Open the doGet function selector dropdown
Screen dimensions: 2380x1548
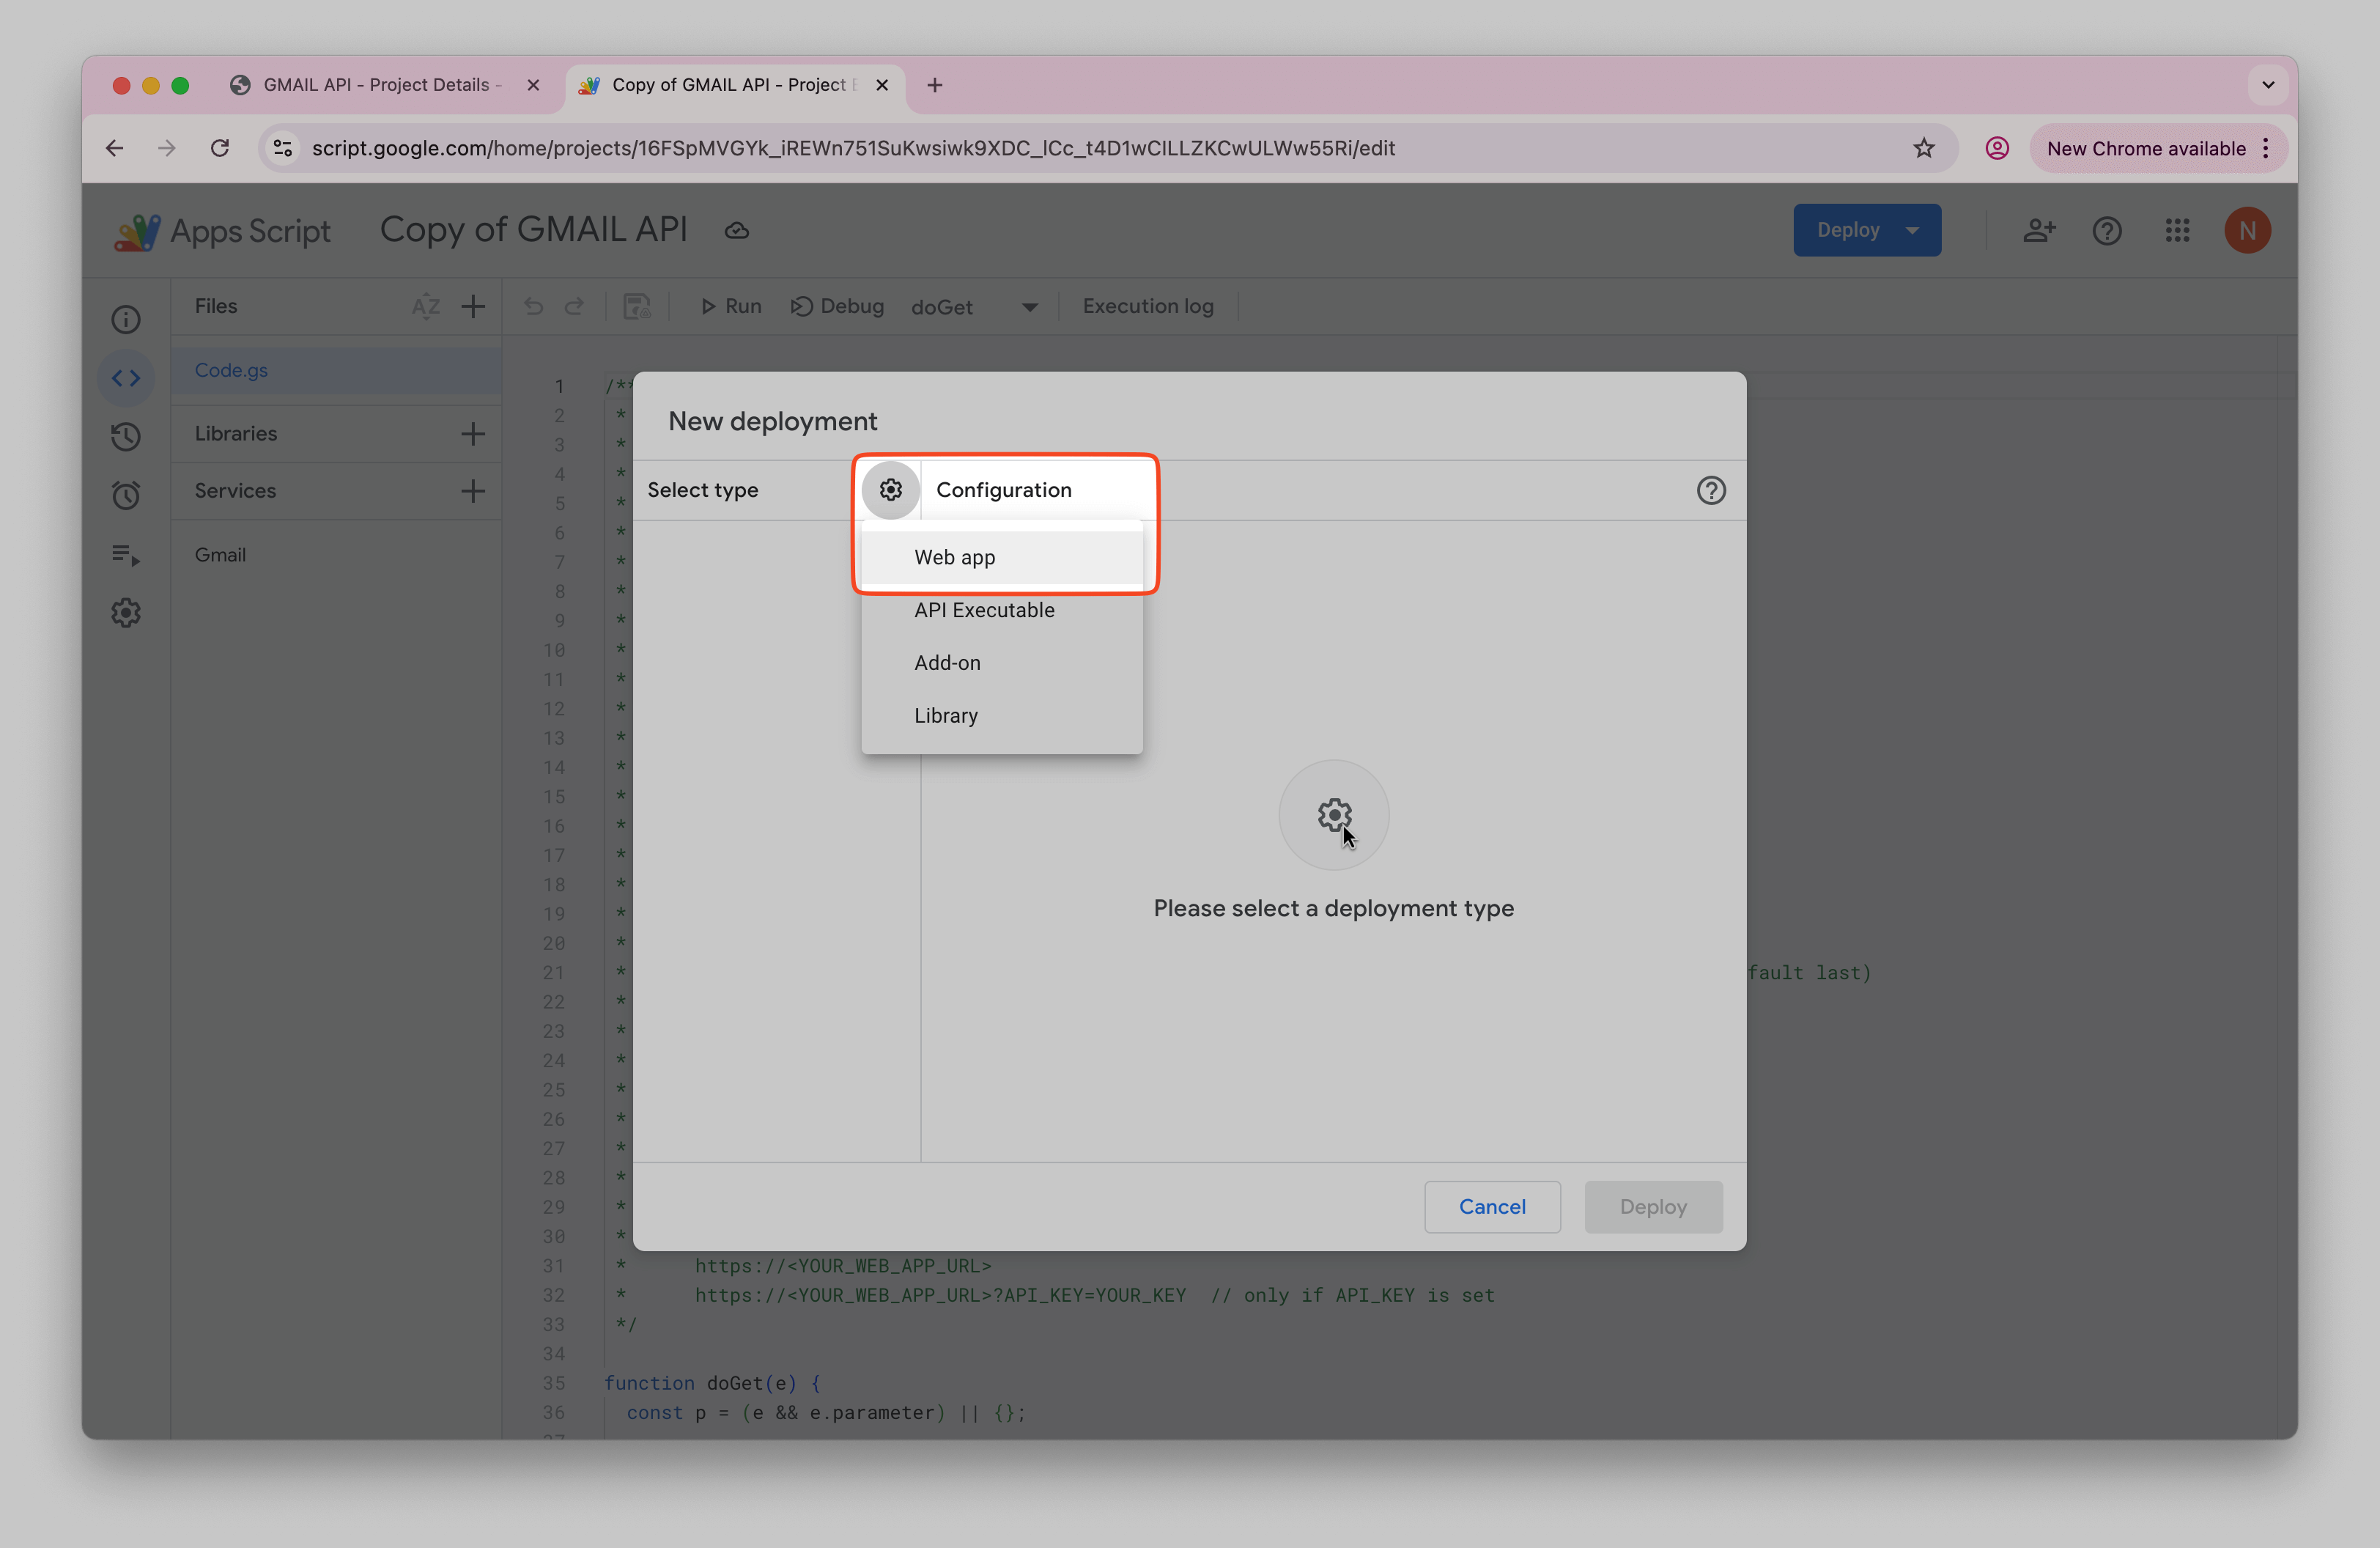click(975, 307)
